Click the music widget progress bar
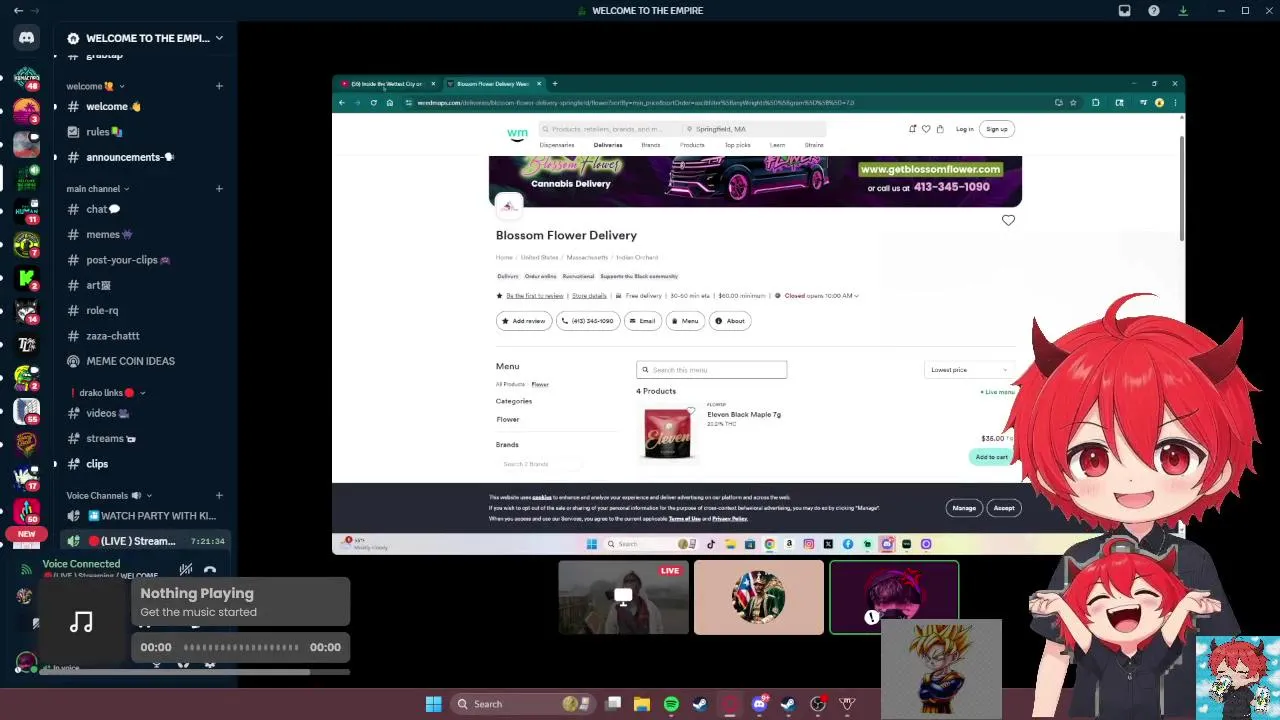This screenshot has width=1280, height=720. pos(241,647)
